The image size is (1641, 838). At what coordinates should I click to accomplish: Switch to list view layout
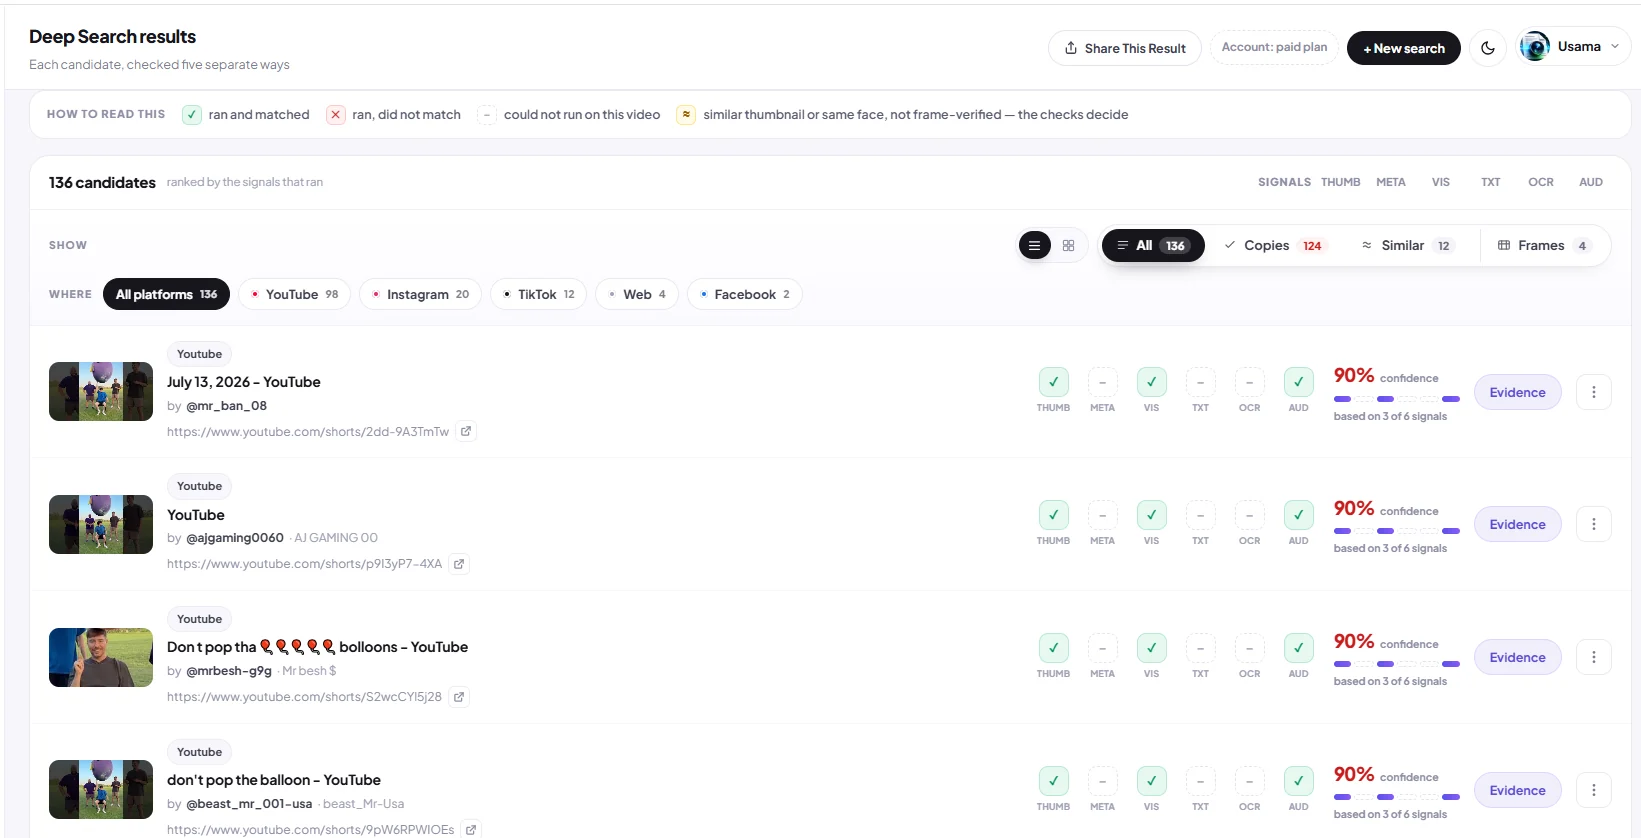[x=1034, y=245]
